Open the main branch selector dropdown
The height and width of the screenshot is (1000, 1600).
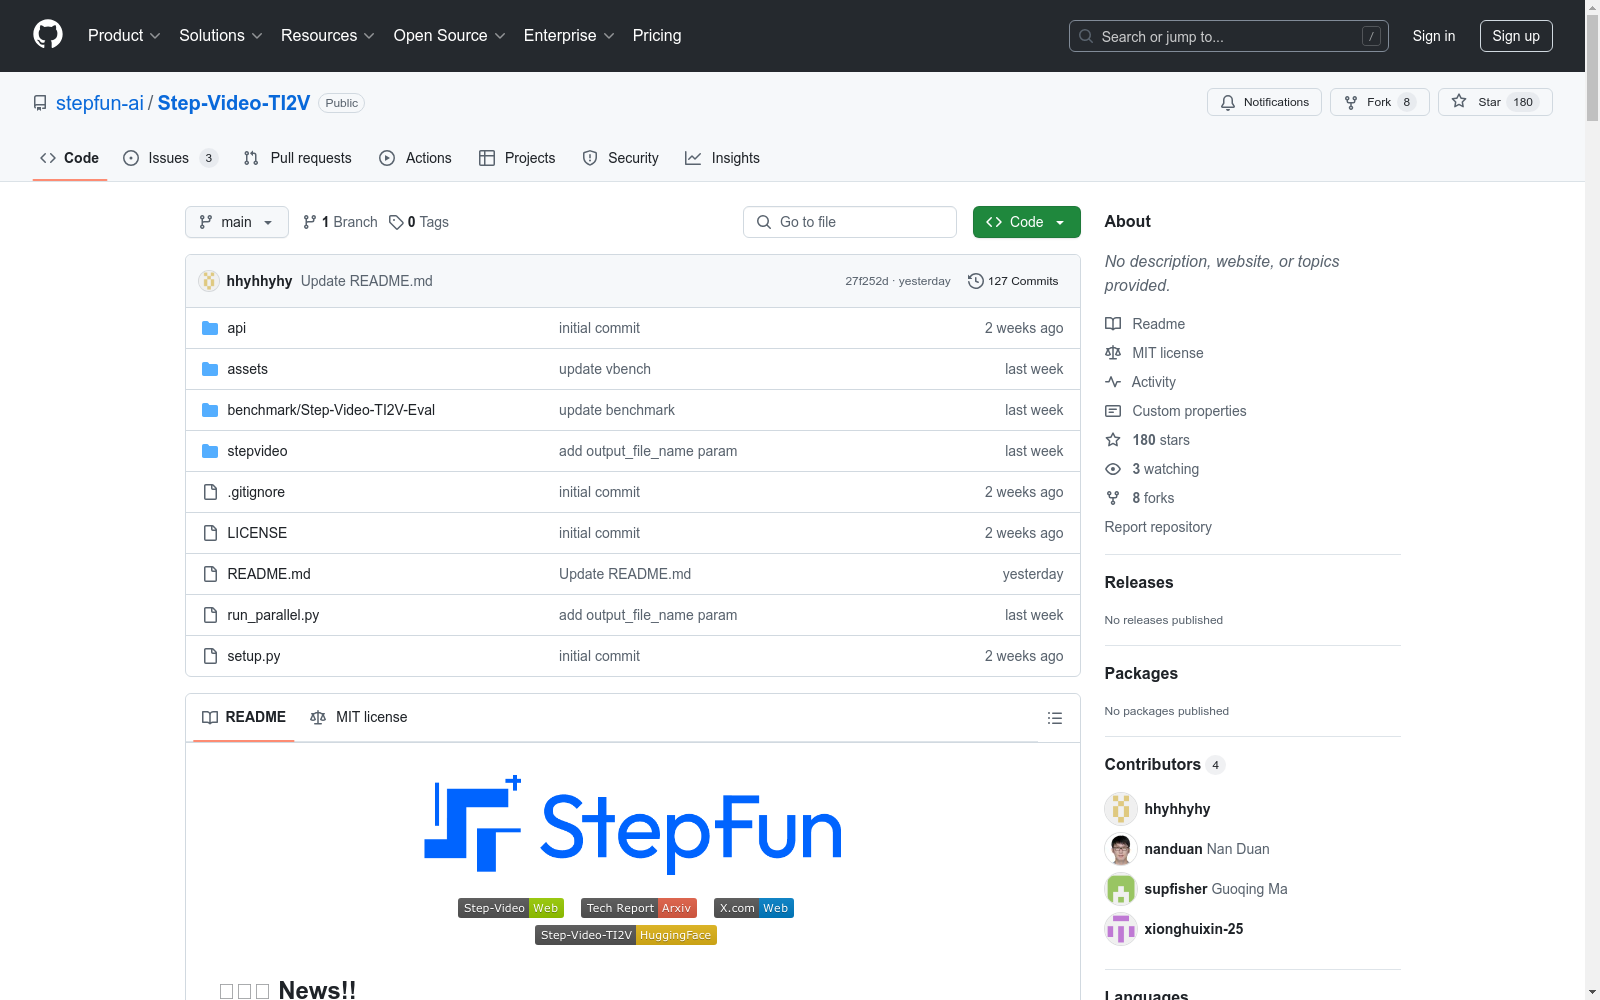(237, 222)
